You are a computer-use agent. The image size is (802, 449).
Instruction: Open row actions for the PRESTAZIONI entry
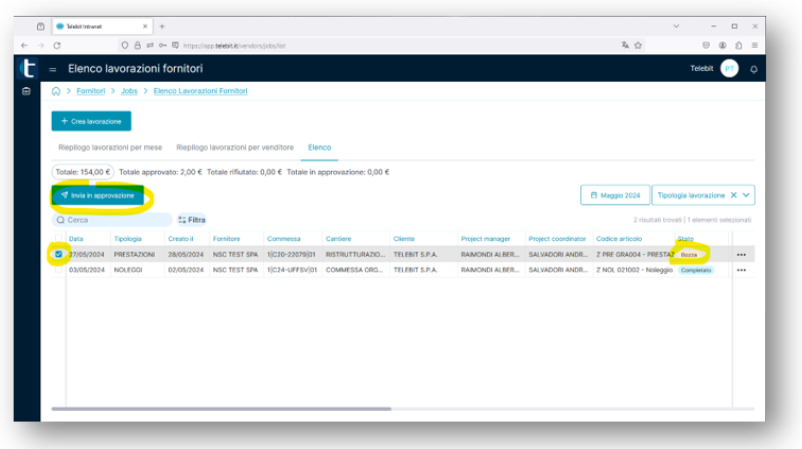741,255
